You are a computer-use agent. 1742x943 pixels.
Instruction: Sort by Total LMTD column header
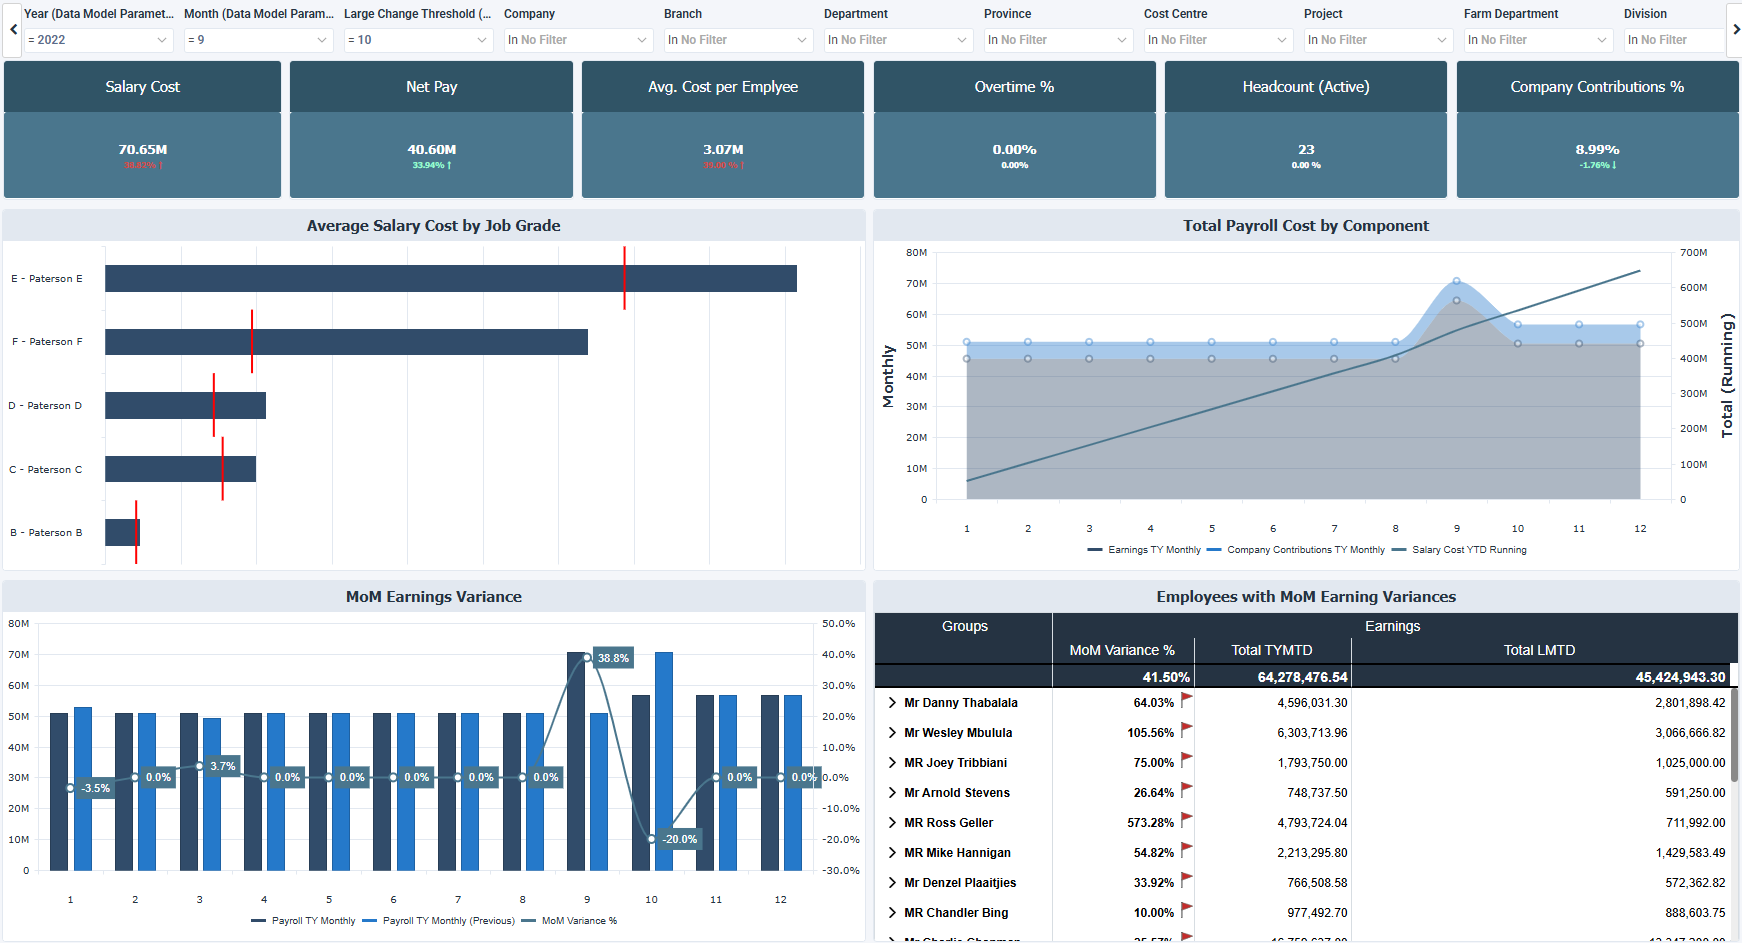pos(1540,650)
